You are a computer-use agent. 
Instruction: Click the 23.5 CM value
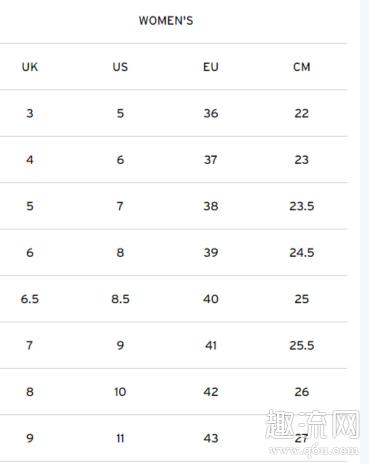(302, 206)
